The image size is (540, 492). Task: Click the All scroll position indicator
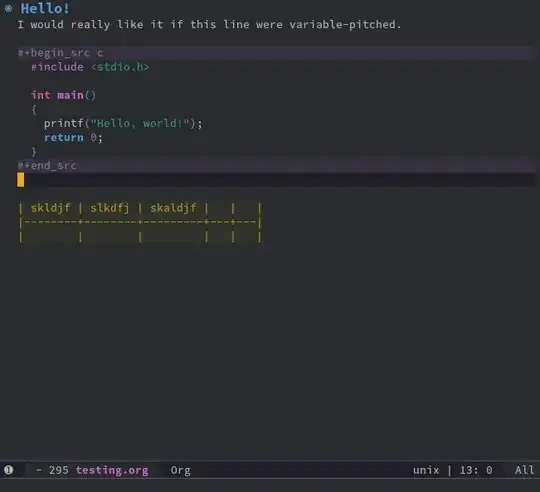coord(525,470)
